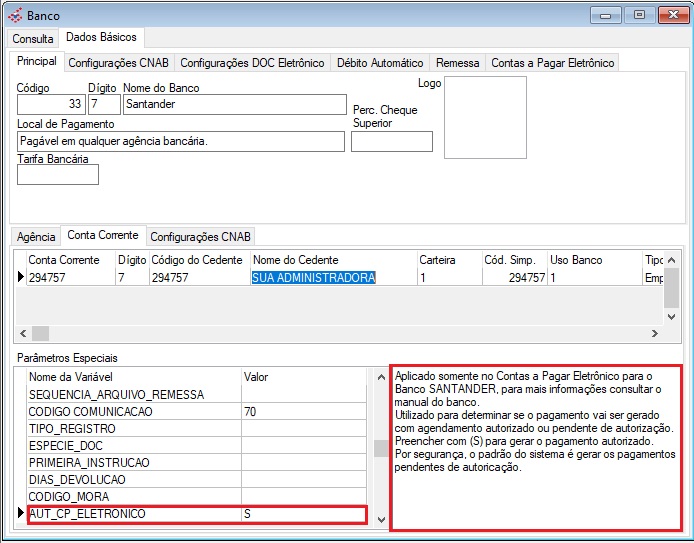This screenshot has width=694, height=543.
Task: Click the Perc. Cheque Superior field
Action: [391, 141]
